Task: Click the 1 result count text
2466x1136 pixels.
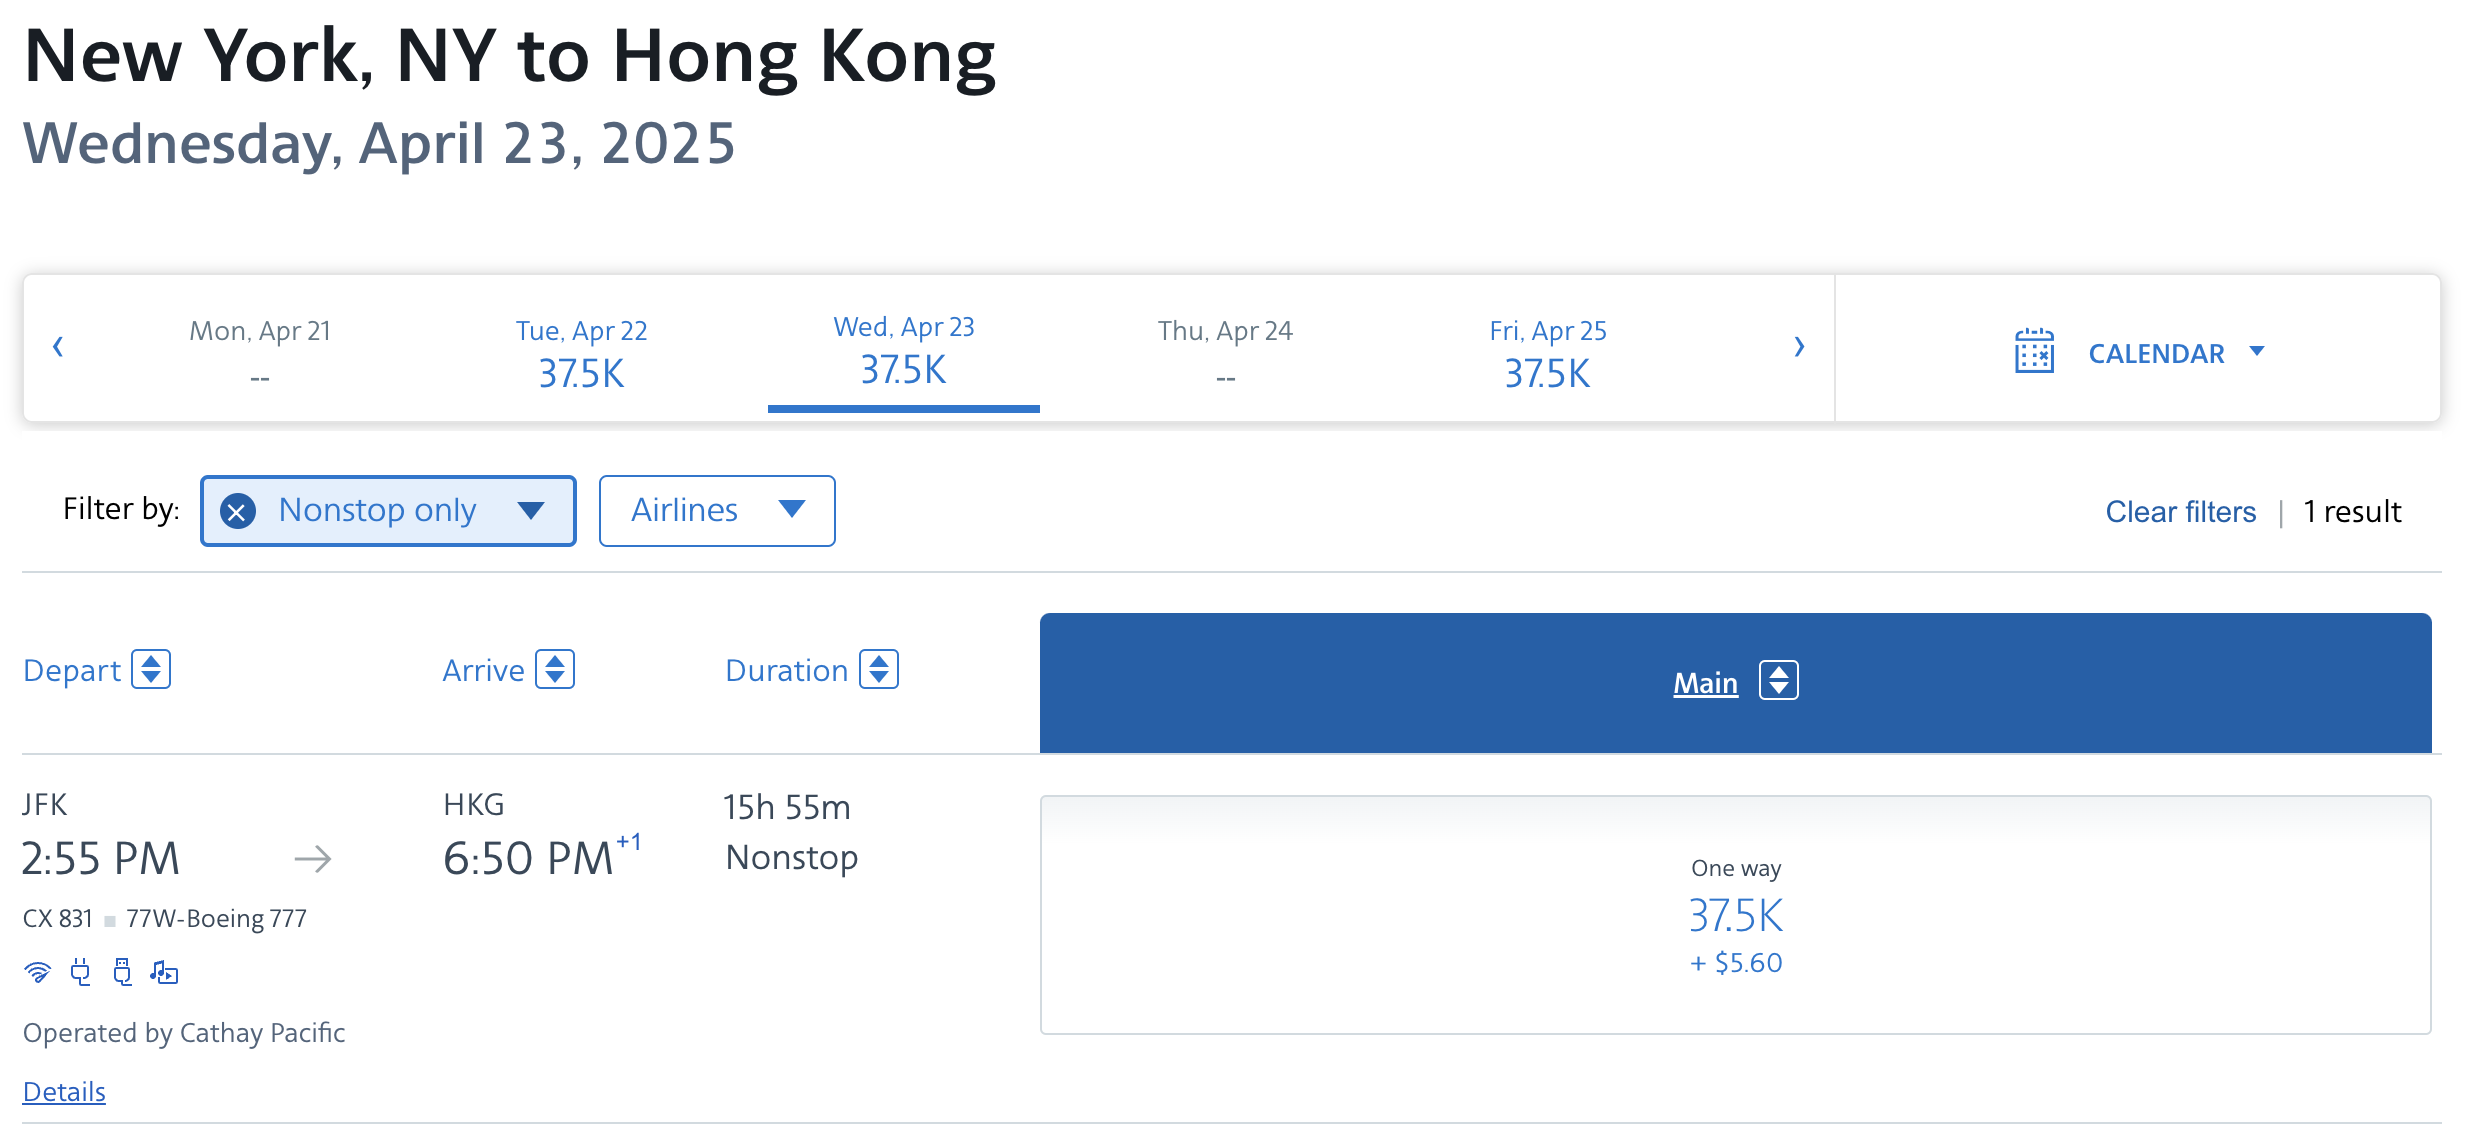Action: click(x=2352, y=512)
